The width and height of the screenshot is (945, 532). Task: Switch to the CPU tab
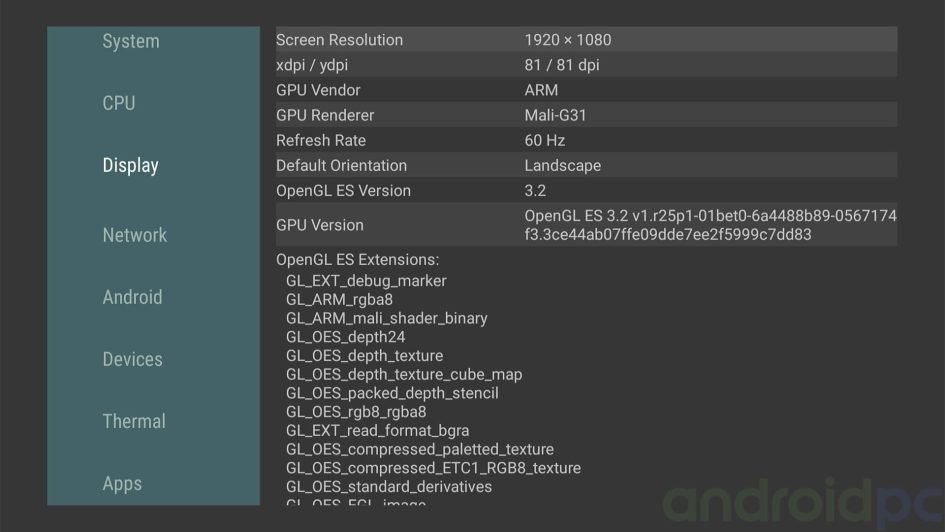(119, 103)
